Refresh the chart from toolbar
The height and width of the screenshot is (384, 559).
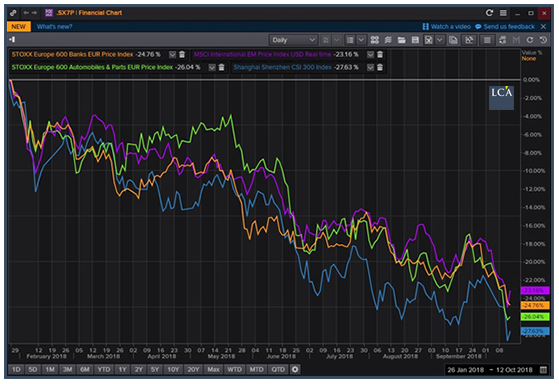pos(530,40)
